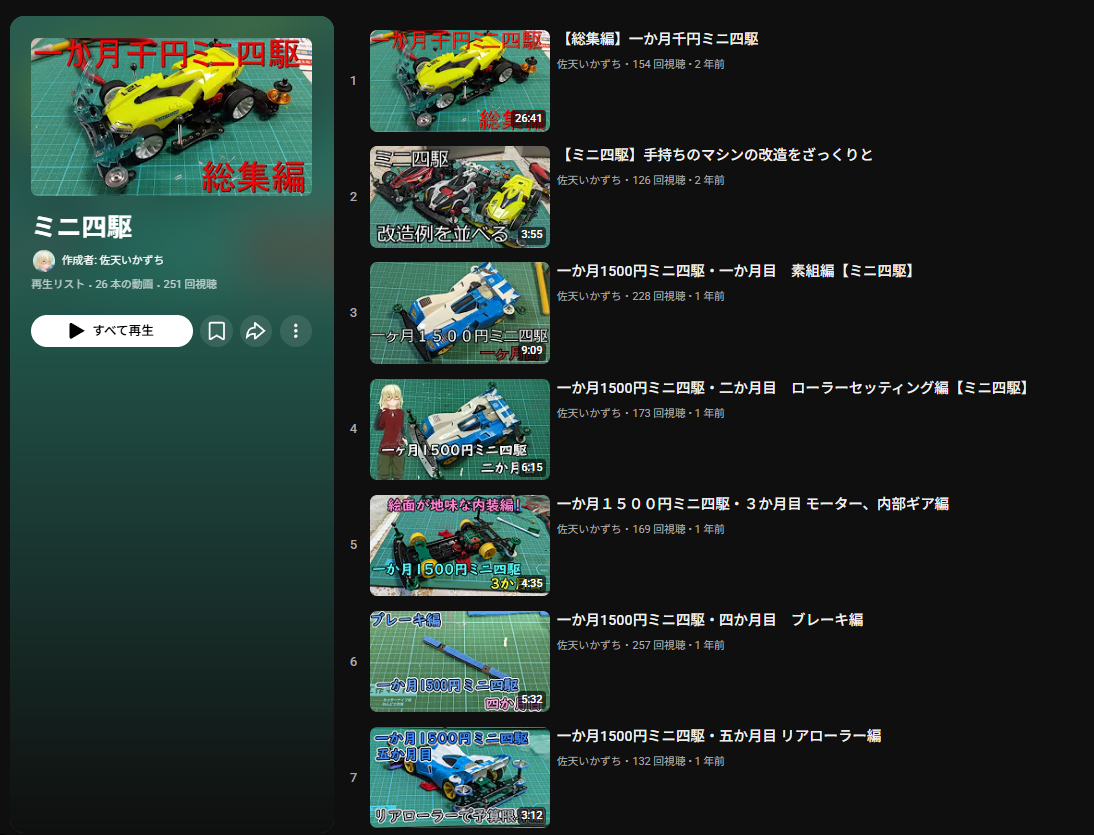Click the share arrow icon
Screen dimensions: 1094x835
tap(256, 331)
